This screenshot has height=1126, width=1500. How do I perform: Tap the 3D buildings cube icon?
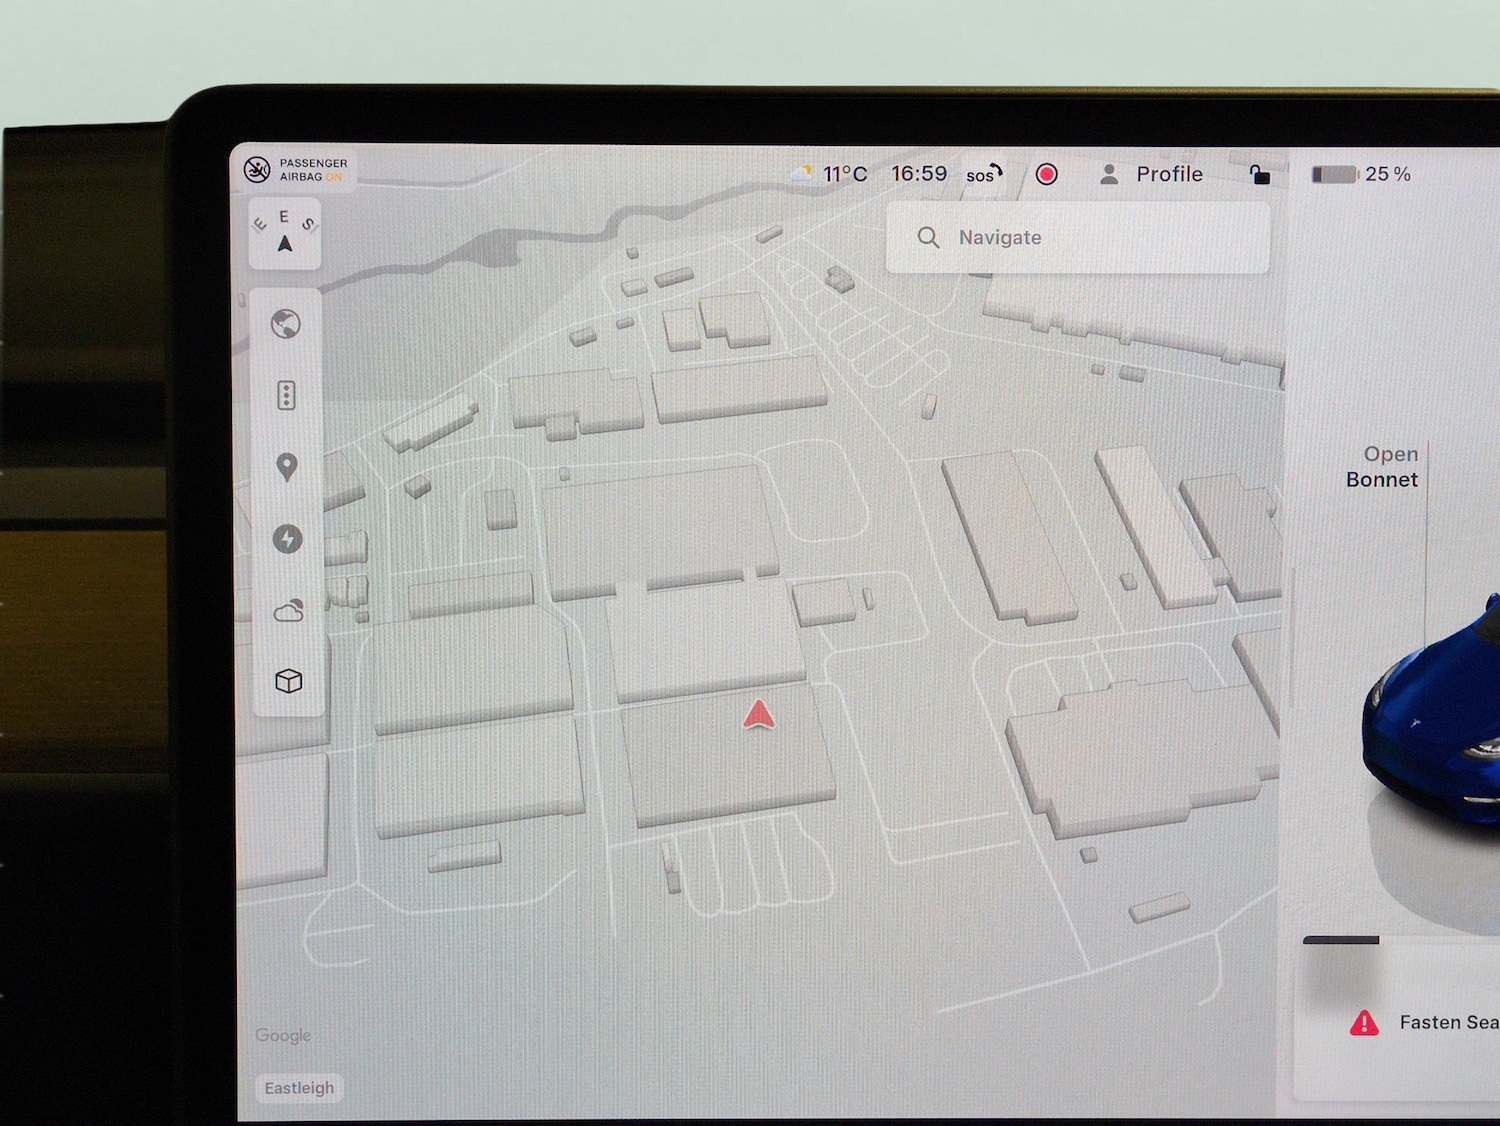coord(288,681)
